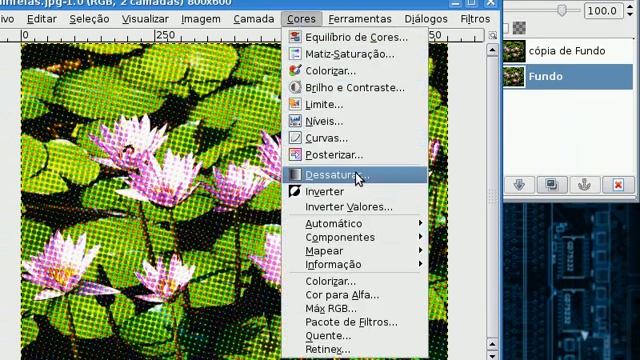Screen dimensions: 640x360
Task: Choose Inverter Valores menu entry
Action: 354,207
